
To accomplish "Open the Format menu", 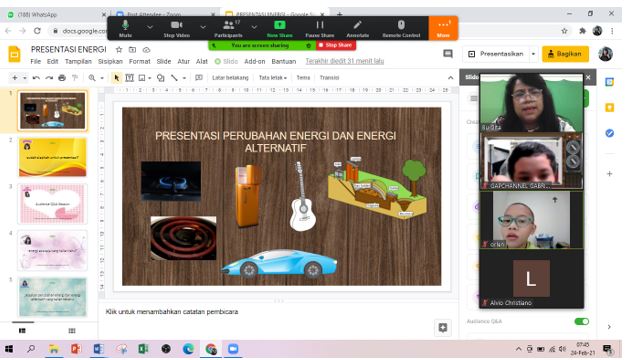I will pyautogui.click(x=139, y=61).
